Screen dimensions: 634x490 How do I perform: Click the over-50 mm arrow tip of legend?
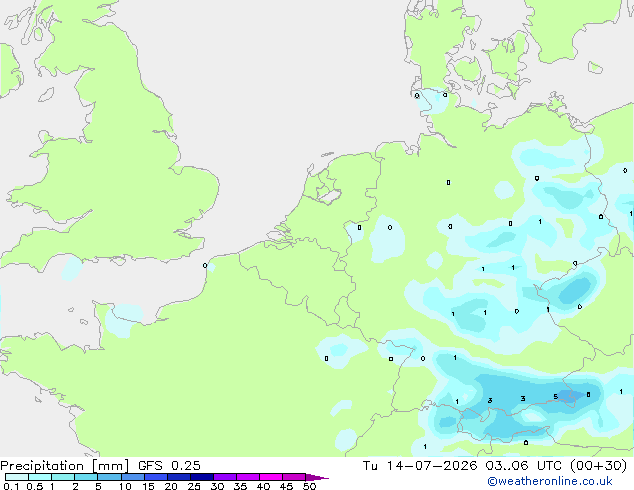317,477
